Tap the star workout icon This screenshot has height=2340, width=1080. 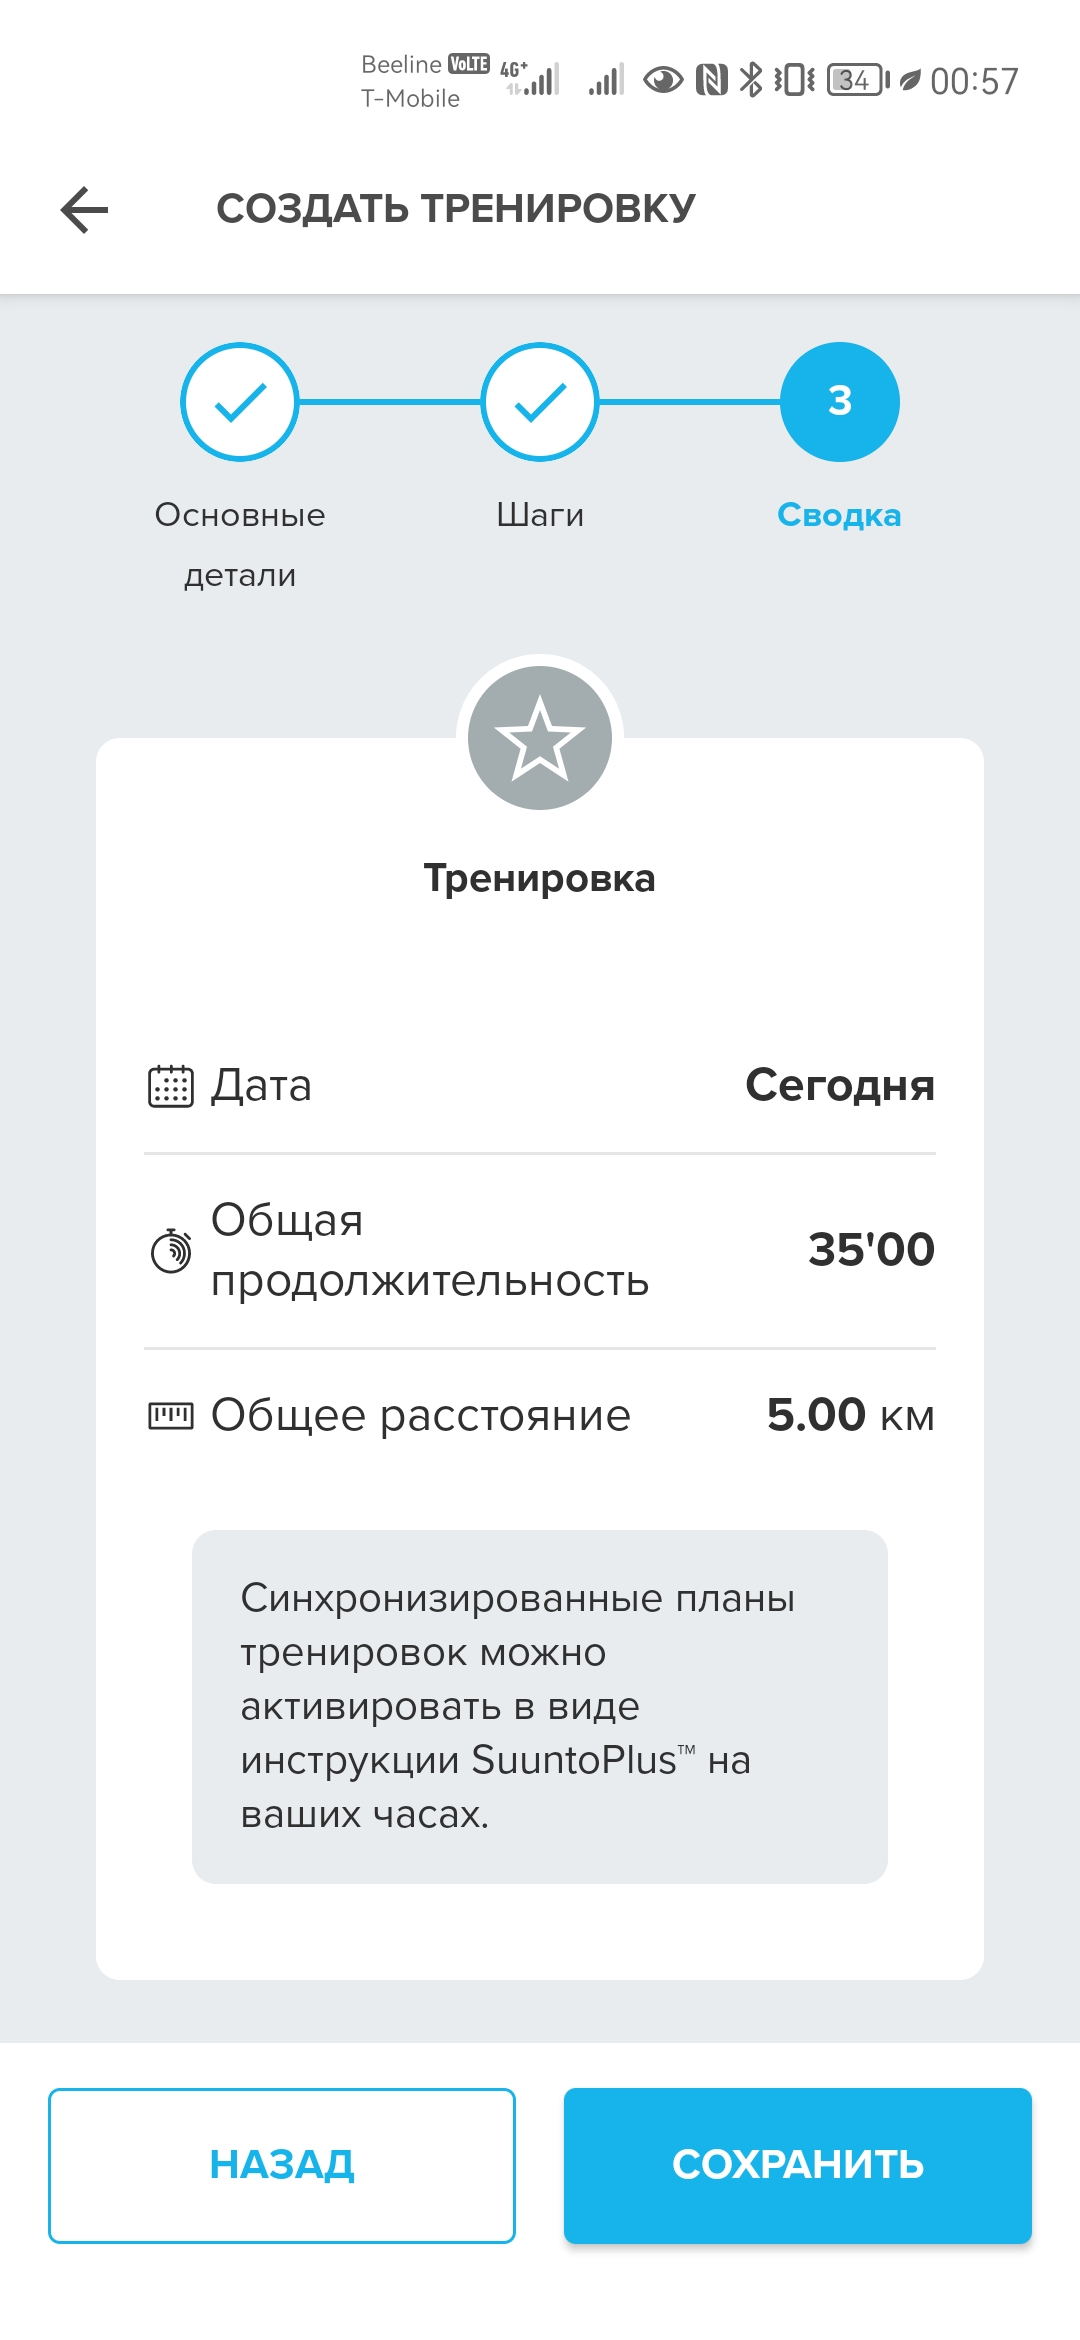click(540, 738)
